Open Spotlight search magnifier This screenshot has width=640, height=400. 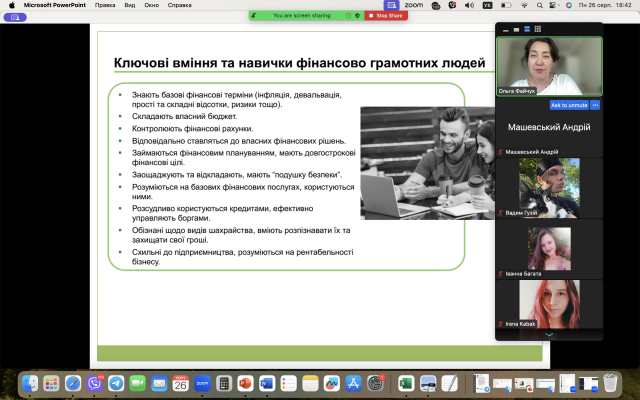[540, 5]
